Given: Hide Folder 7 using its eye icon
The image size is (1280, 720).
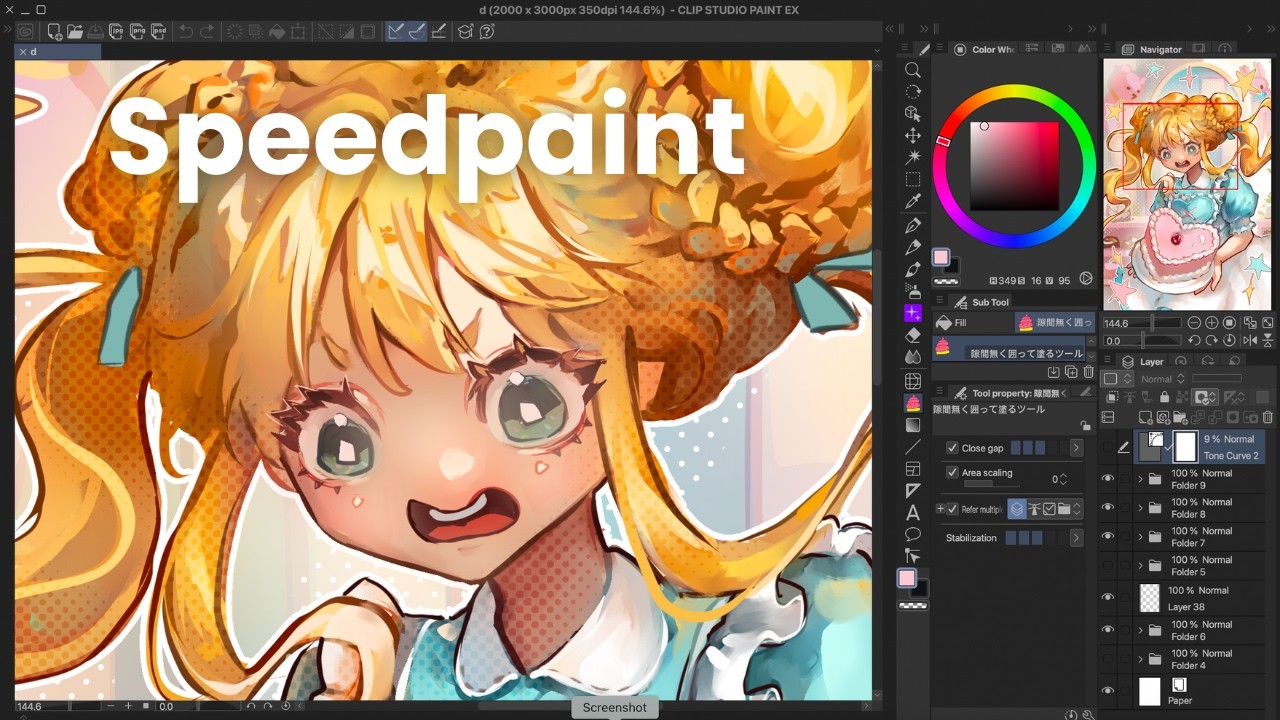Looking at the screenshot, I should point(1107,537).
